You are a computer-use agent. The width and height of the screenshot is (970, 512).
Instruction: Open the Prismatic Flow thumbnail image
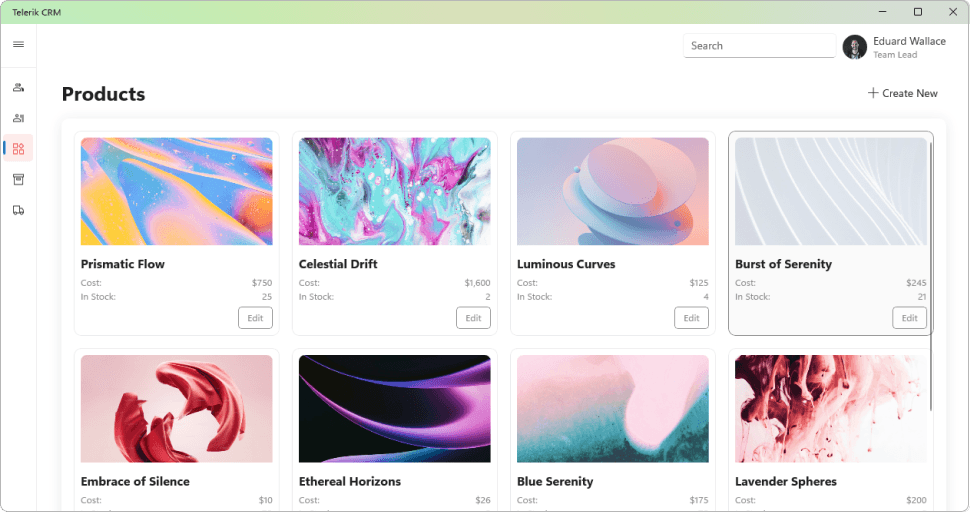pos(176,191)
